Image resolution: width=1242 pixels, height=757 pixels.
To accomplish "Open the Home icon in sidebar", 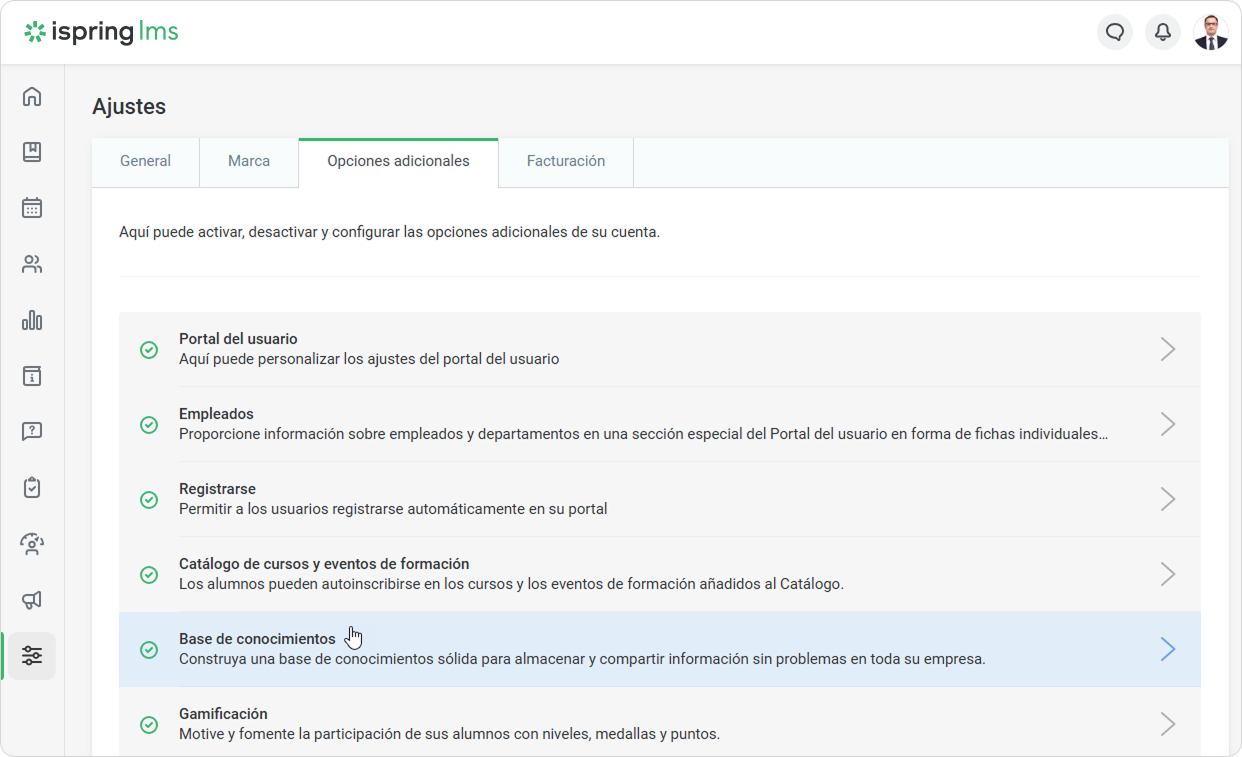I will 32,96.
